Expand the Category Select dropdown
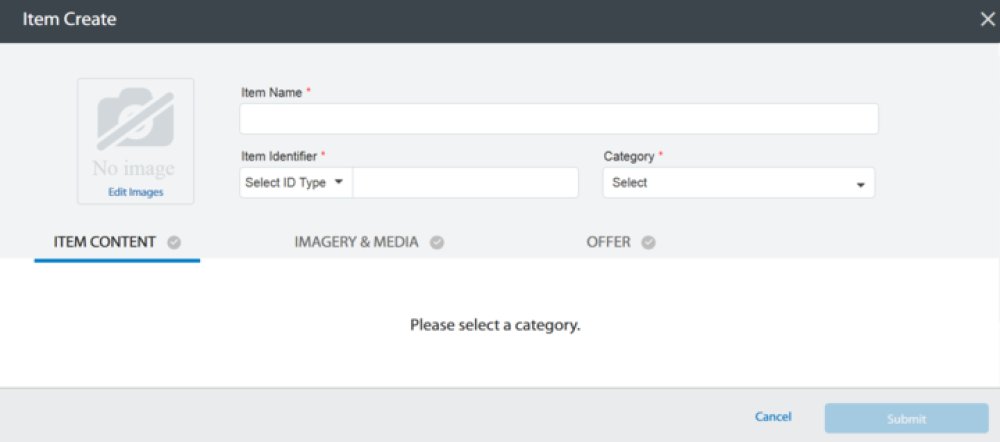 pos(739,183)
